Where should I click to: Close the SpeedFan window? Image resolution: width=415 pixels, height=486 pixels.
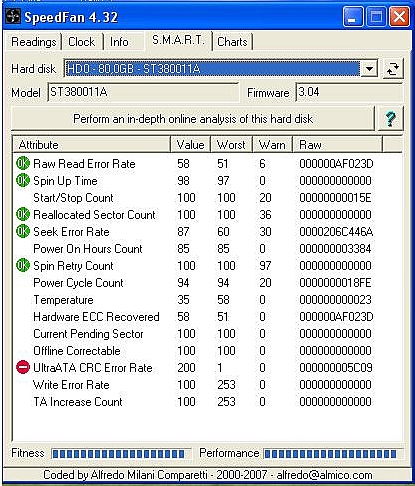pos(399,17)
